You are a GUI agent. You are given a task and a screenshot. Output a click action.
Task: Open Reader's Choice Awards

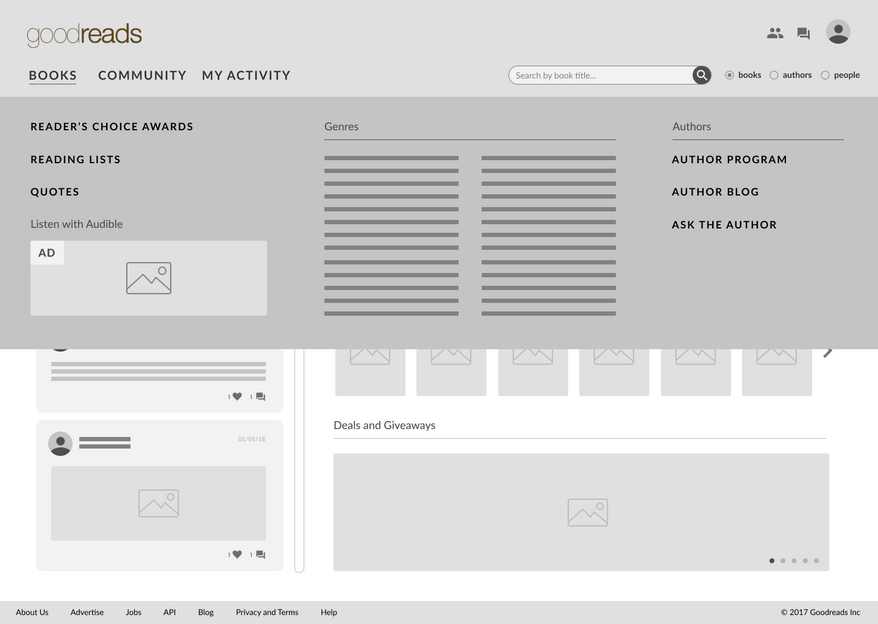coord(112,127)
